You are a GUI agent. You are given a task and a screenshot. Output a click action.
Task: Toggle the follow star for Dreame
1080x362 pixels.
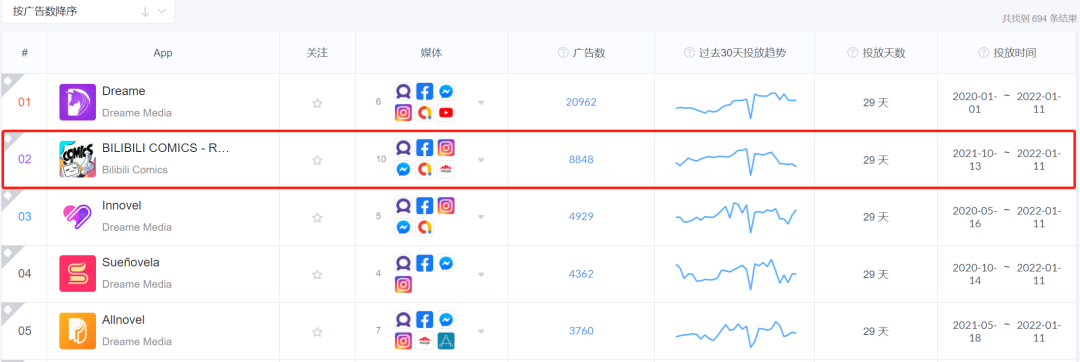(317, 103)
